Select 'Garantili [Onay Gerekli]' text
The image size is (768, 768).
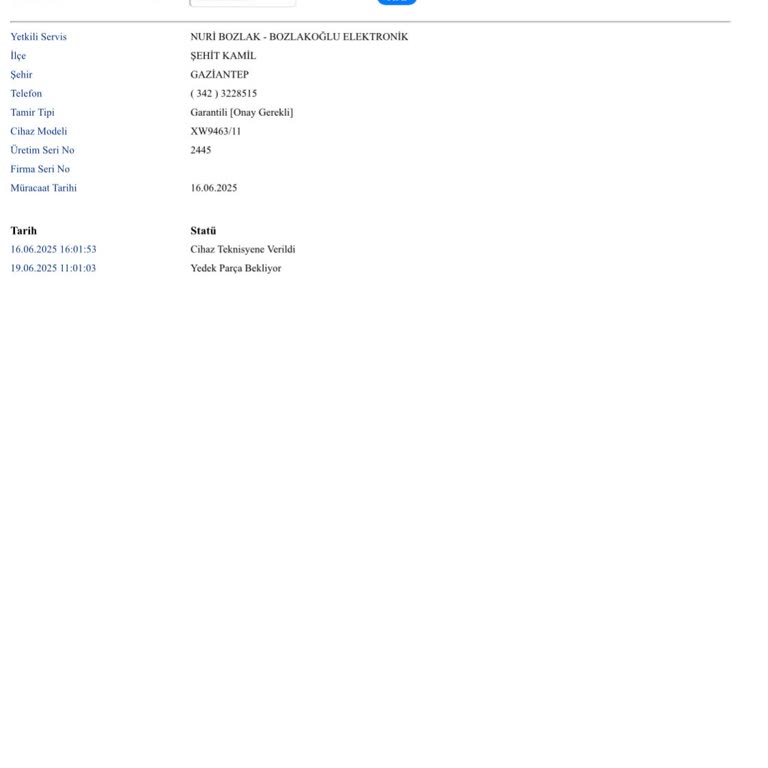point(241,112)
